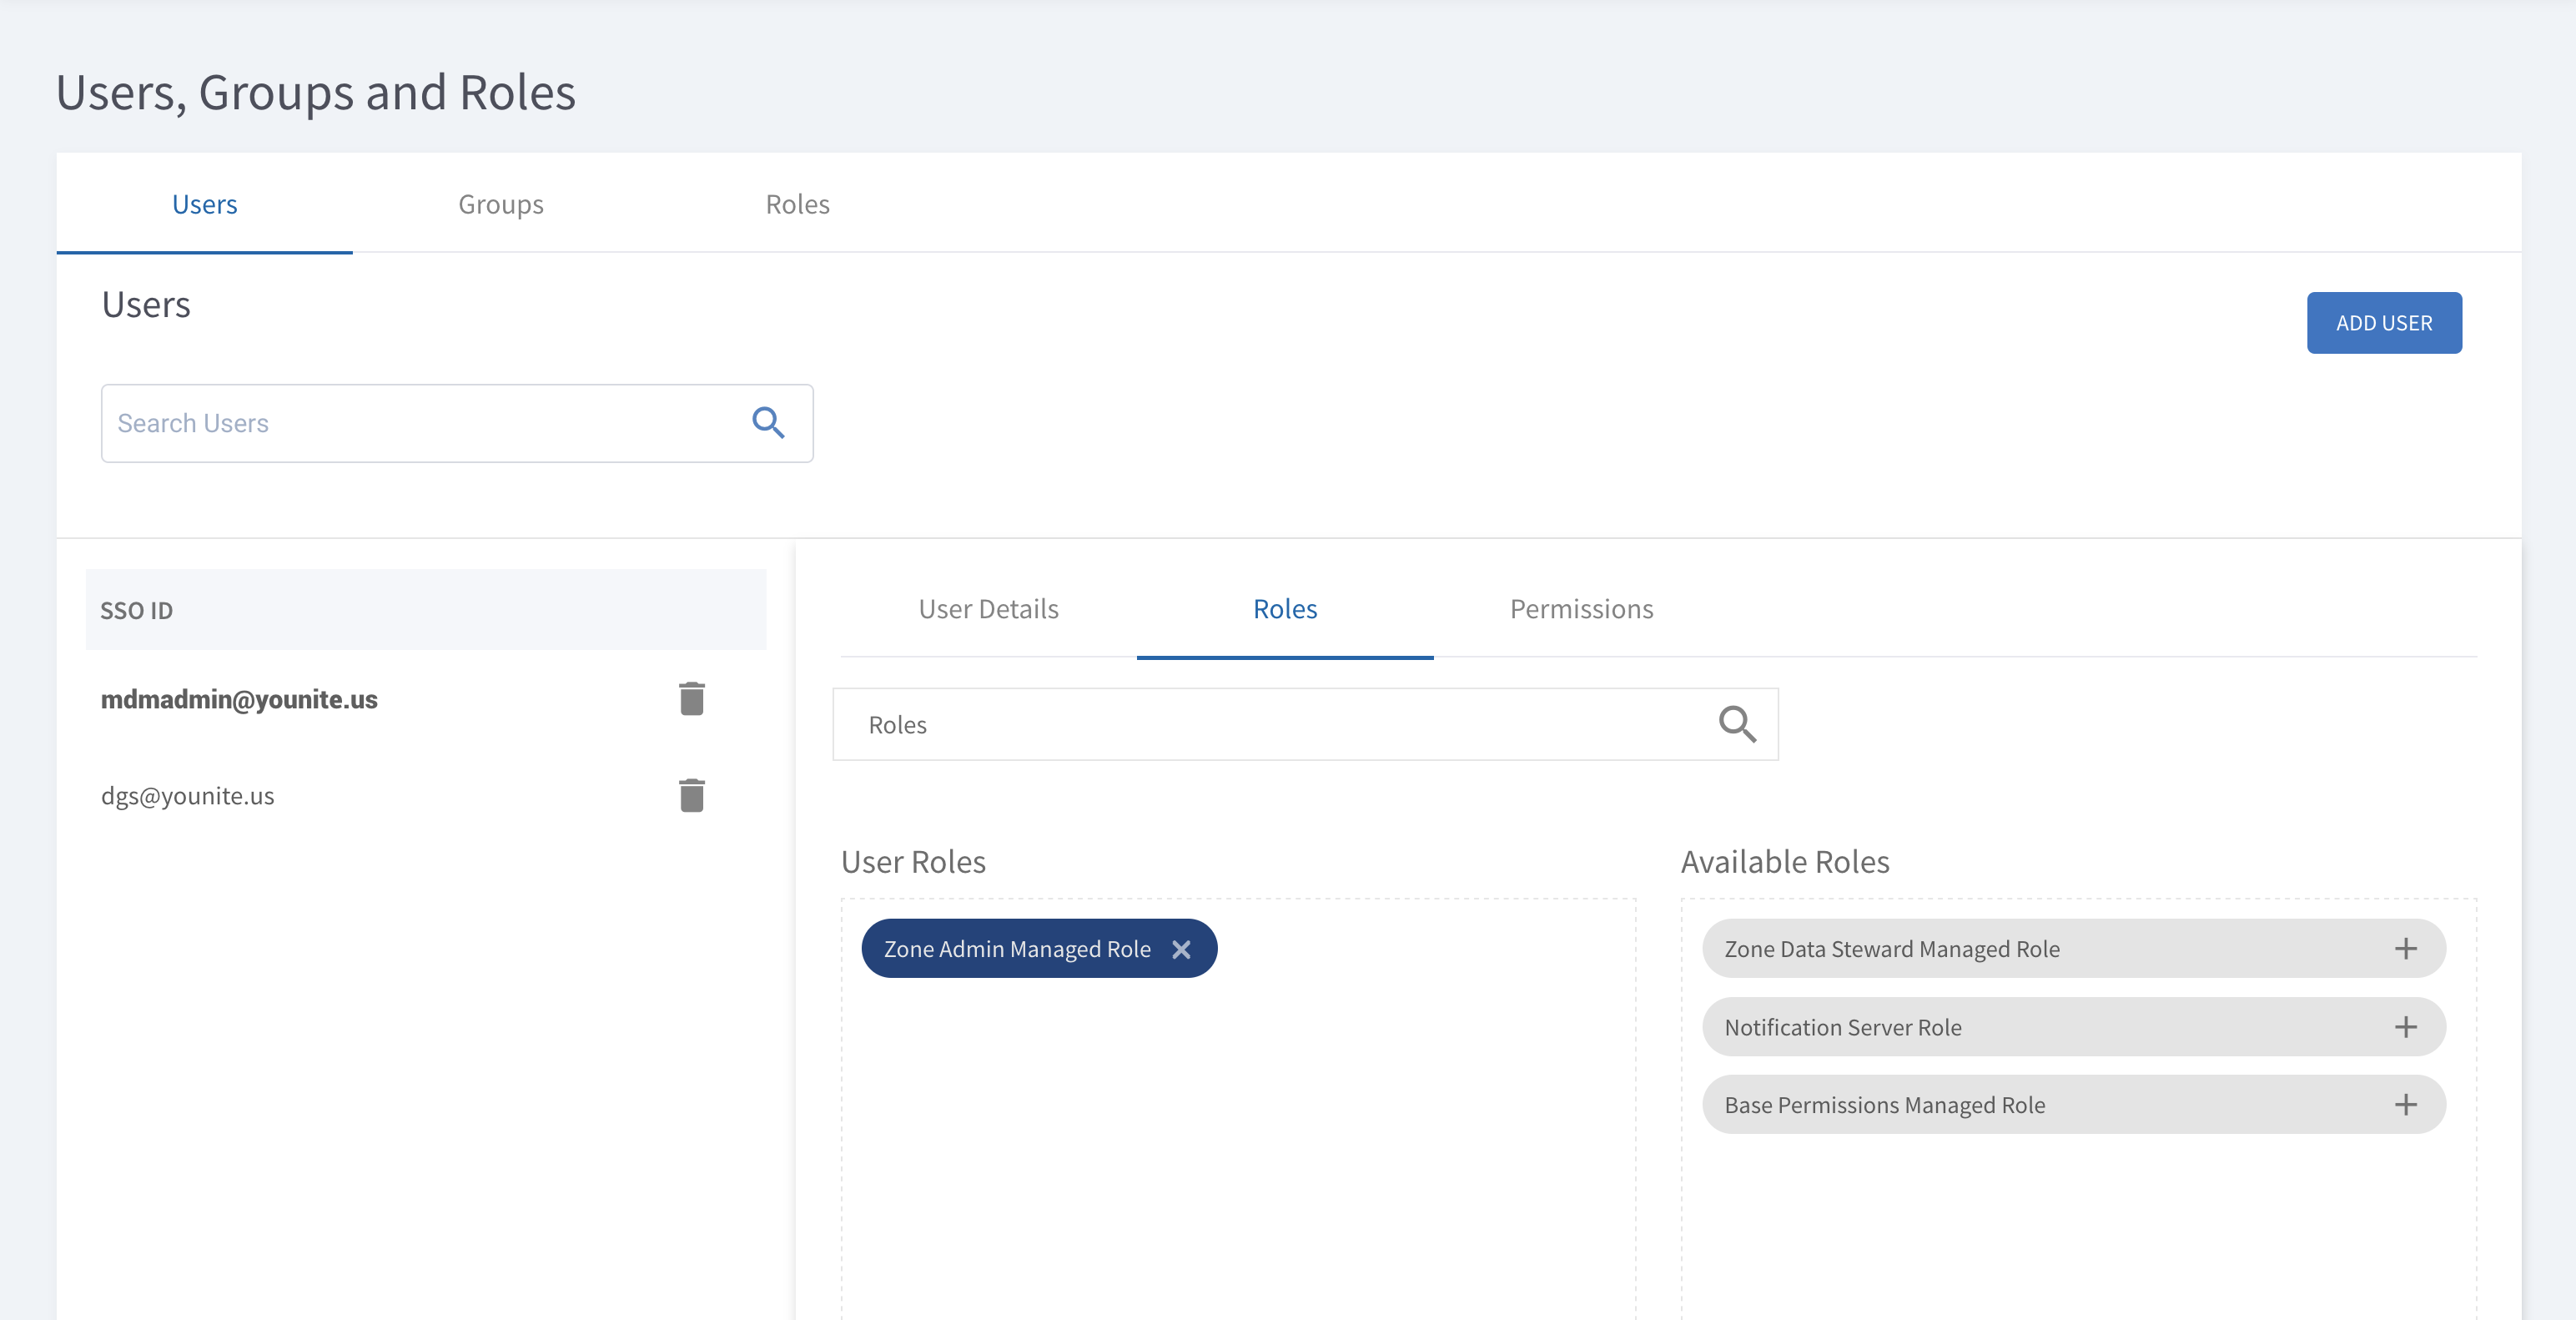Select user mdmadmin@younite.us
Viewport: 2576px width, 1320px height.
point(239,699)
